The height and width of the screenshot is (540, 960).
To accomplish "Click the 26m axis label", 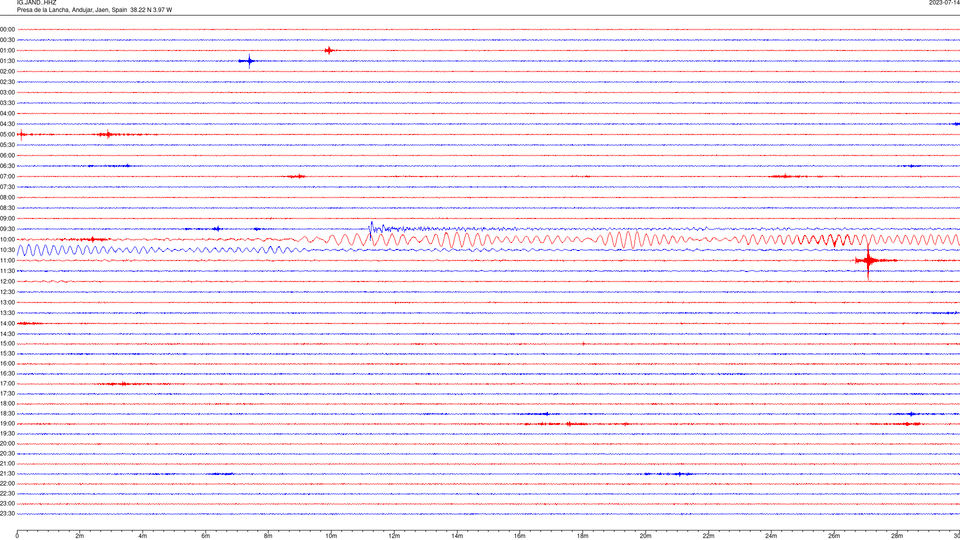I will point(834,536).
